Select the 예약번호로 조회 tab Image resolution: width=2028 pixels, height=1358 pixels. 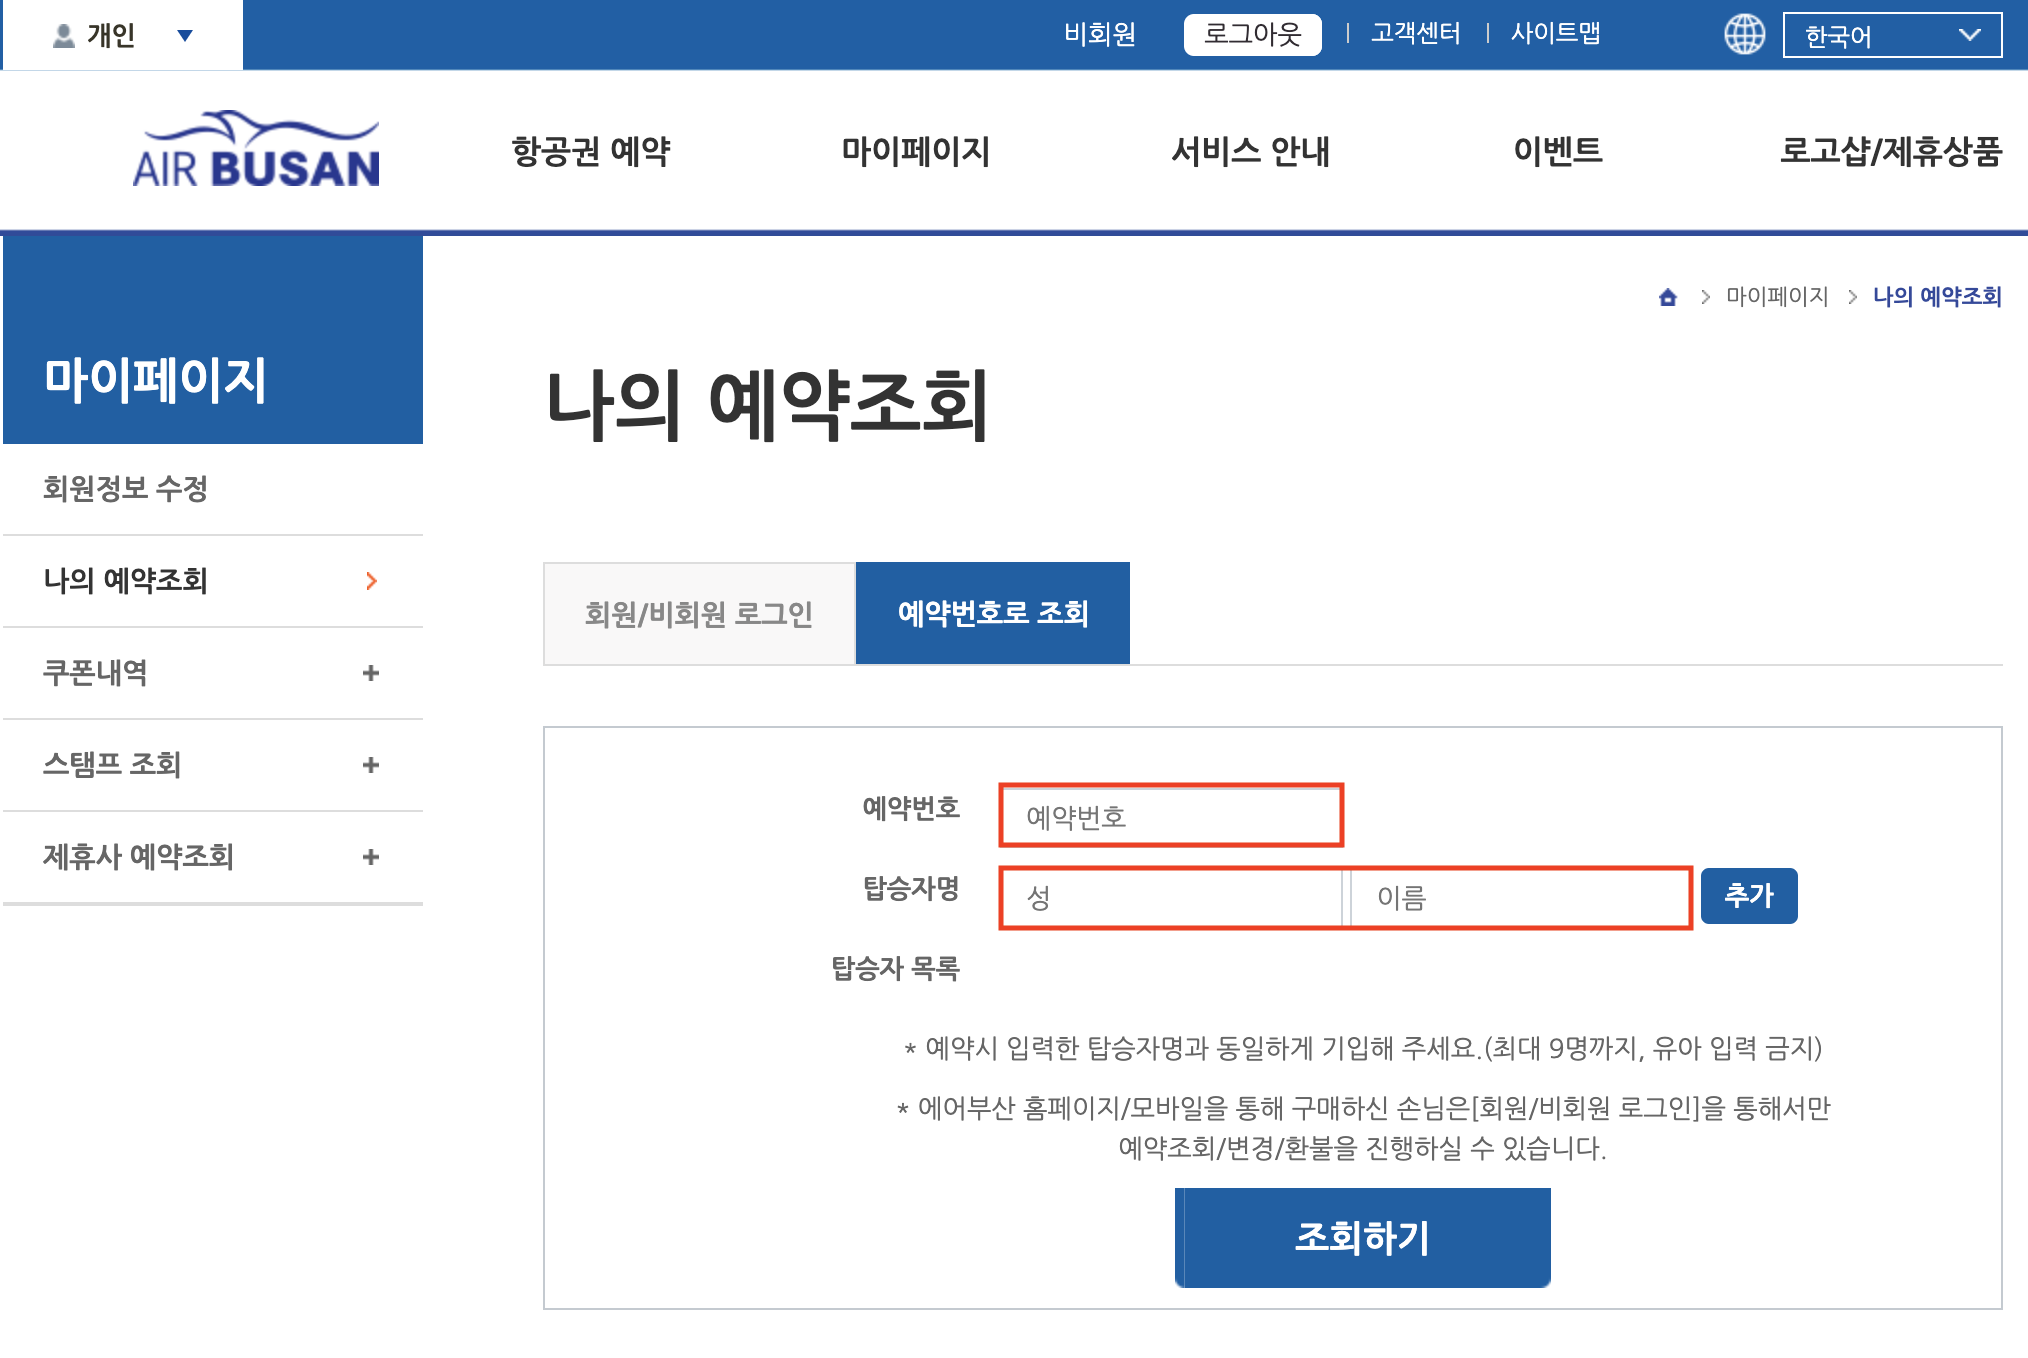click(992, 613)
